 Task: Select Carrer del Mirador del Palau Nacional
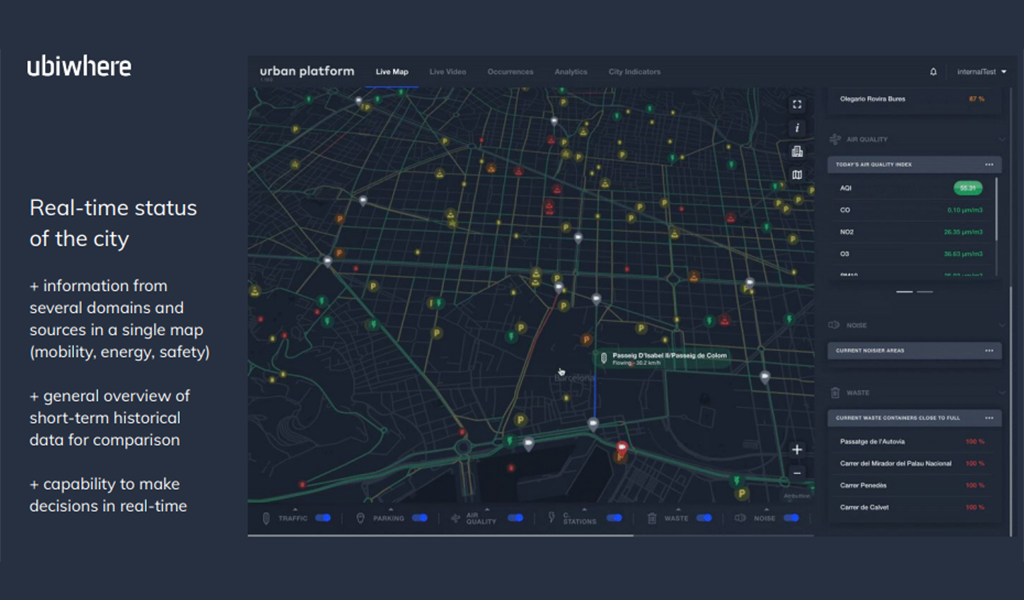click(912, 464)
